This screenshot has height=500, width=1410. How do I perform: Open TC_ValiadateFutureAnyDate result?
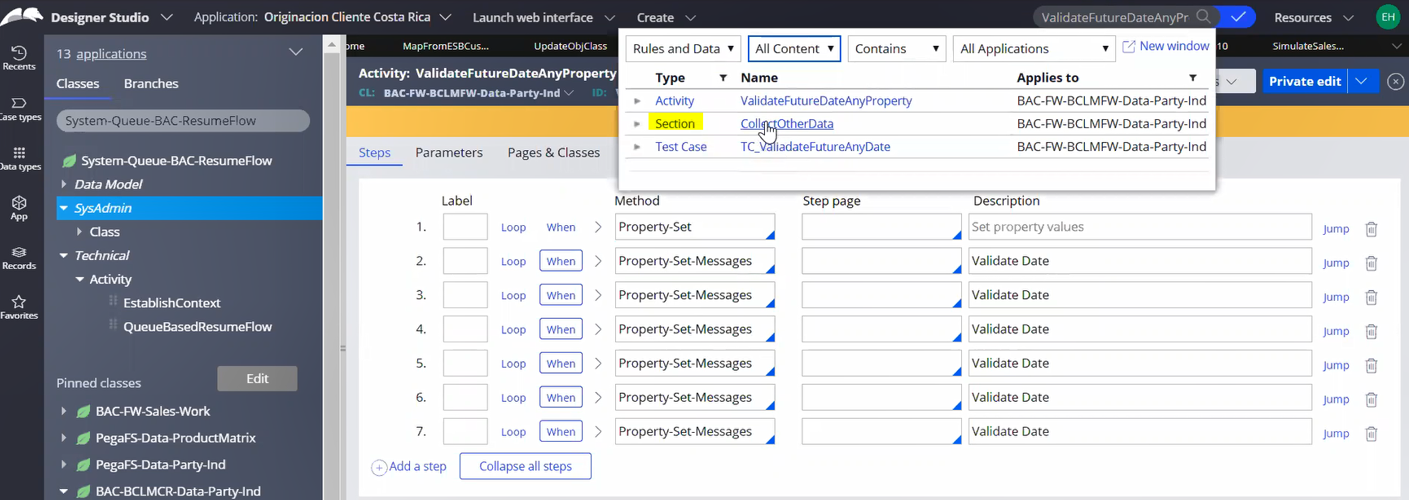(815, 147)
